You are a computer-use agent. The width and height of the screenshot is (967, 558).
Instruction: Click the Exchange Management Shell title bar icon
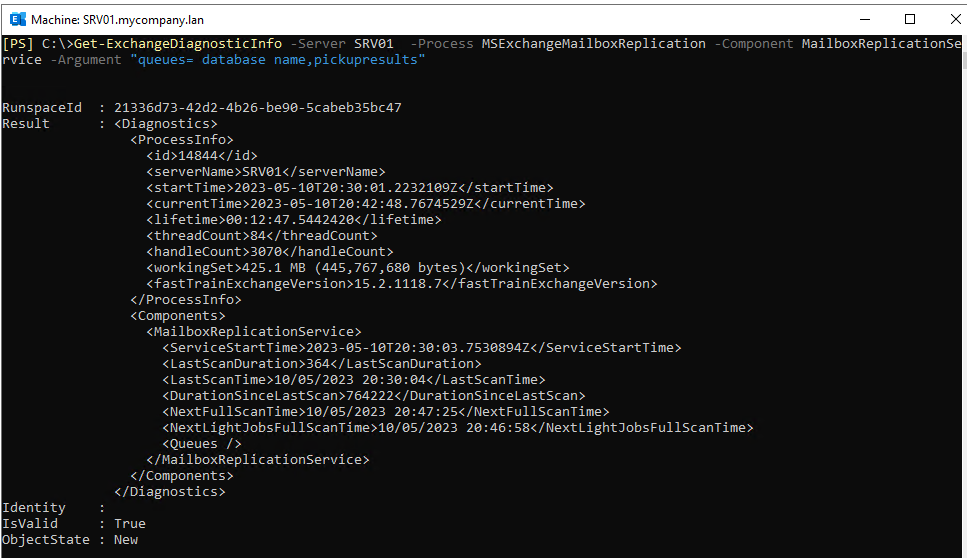[x=17, y=19]
